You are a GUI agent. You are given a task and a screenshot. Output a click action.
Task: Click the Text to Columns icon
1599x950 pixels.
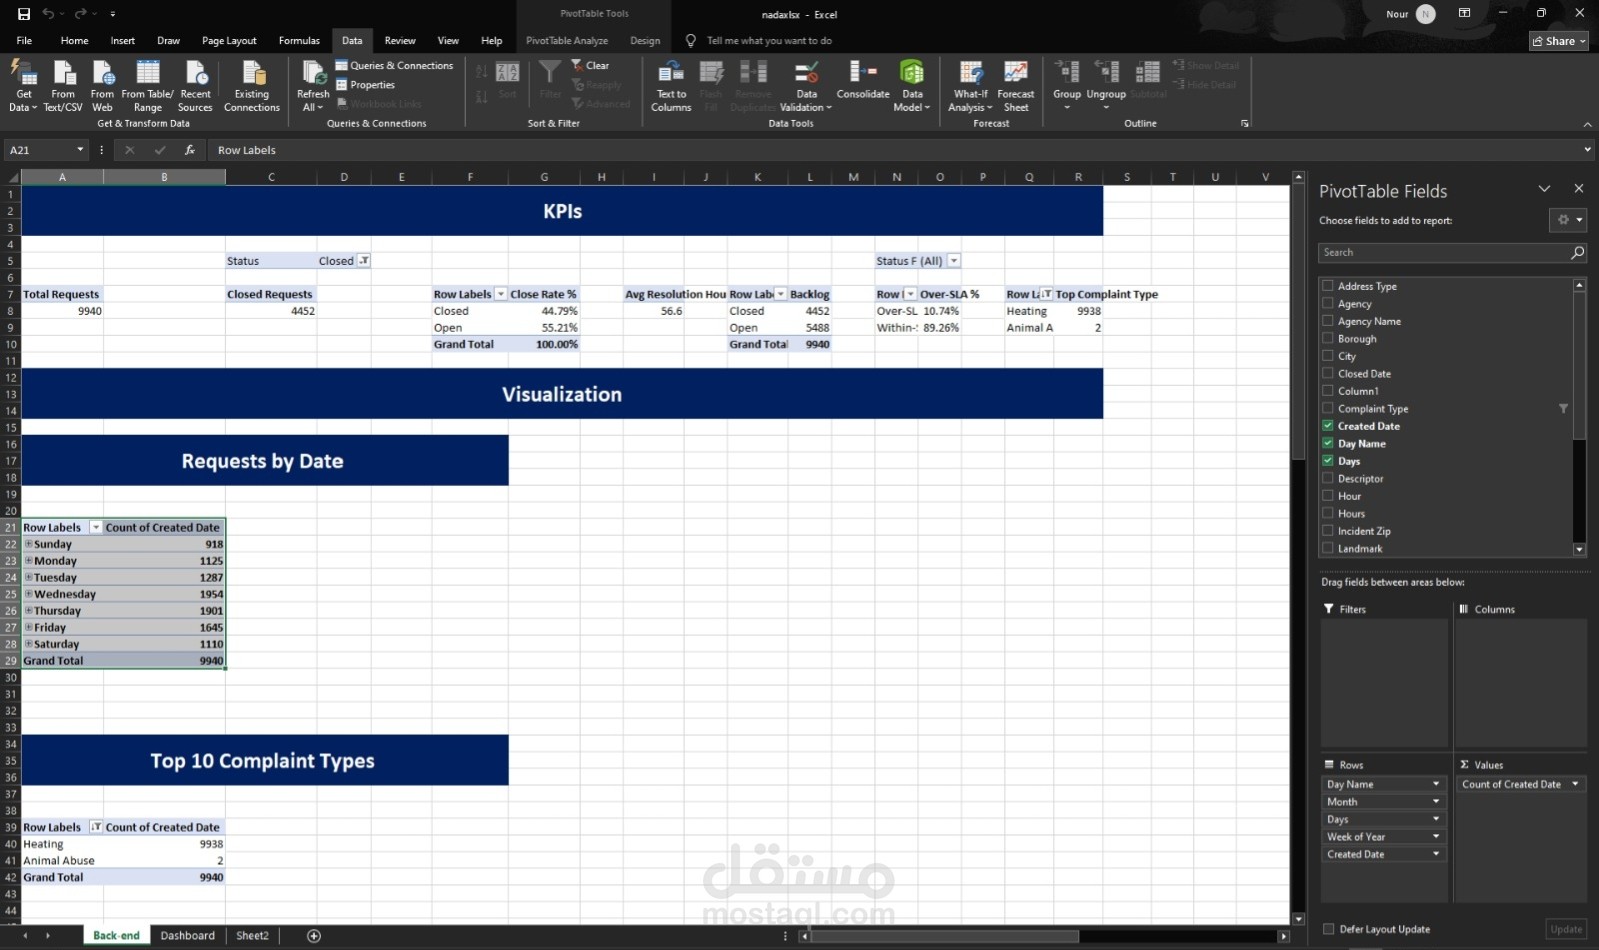pos(671,86)
